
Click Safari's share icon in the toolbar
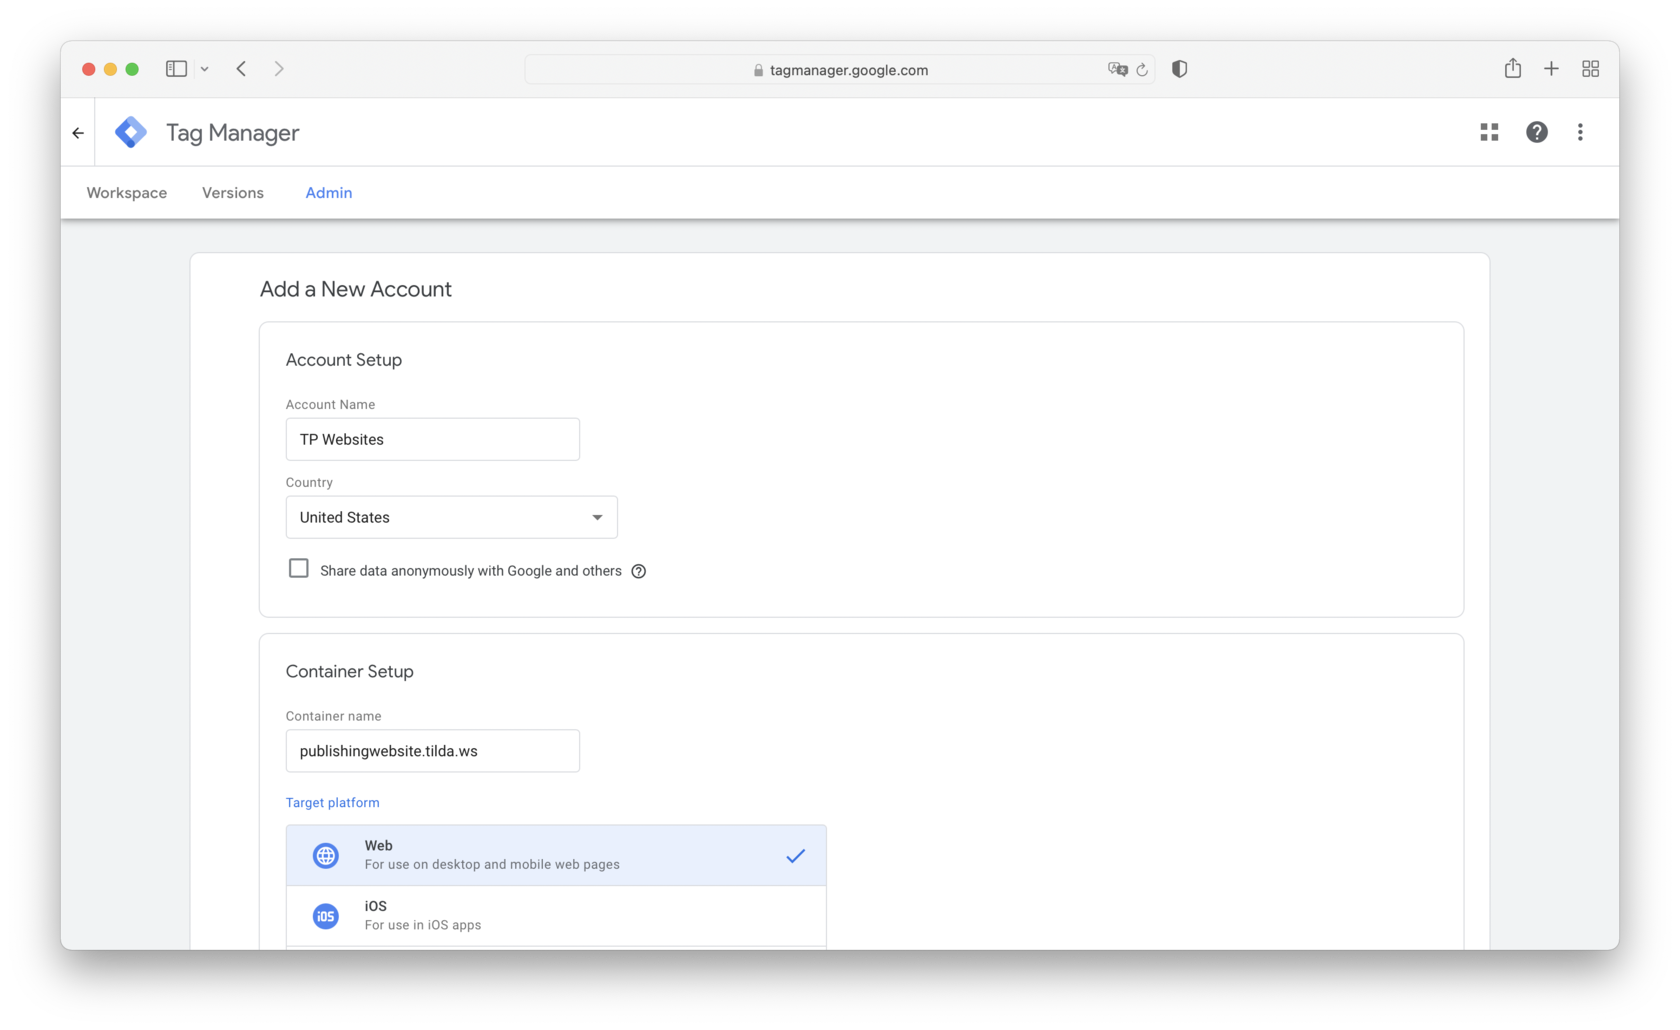pos(1512,68)
